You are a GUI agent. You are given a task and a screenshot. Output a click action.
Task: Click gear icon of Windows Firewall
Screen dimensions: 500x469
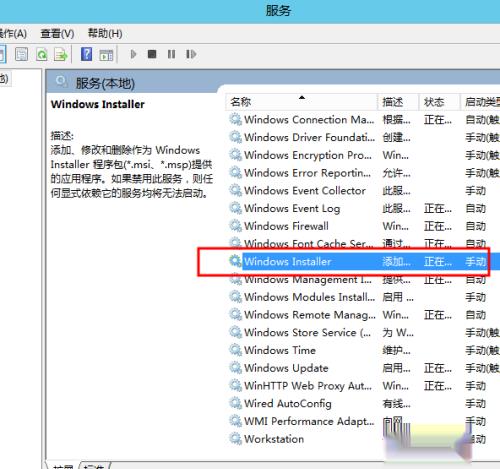tap(236, 226)
